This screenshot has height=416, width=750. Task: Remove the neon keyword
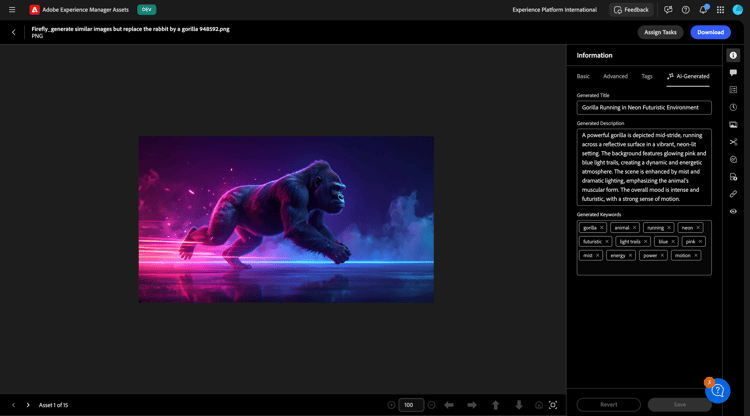[698, 228]
